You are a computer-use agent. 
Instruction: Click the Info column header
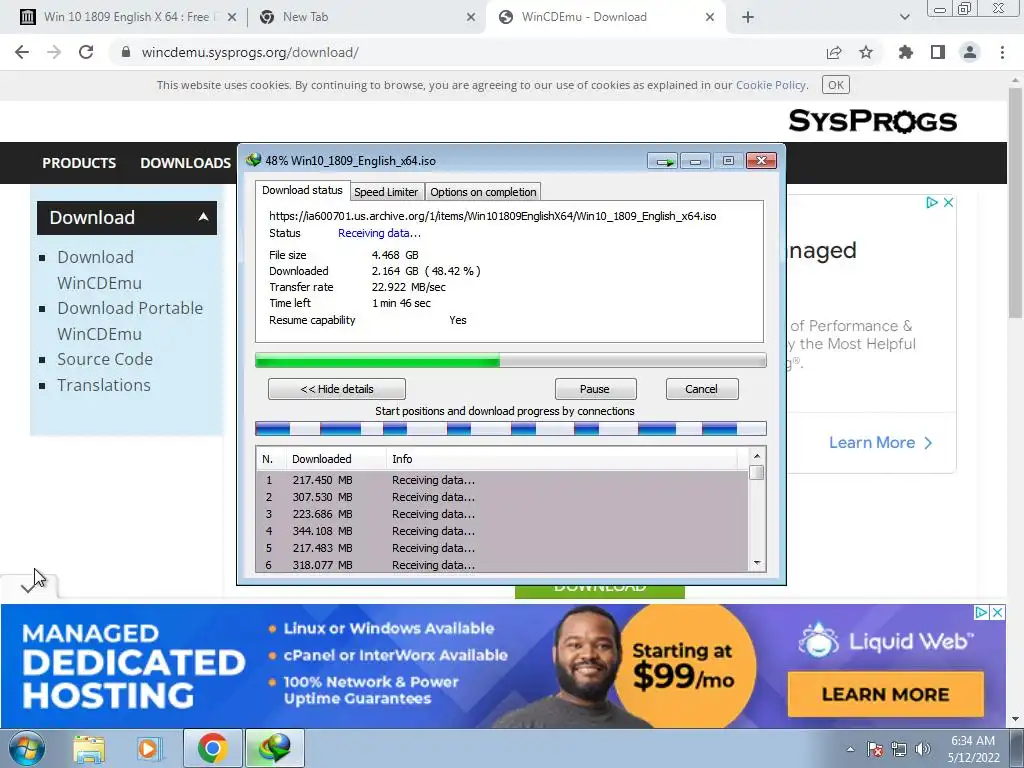[562, 459]
